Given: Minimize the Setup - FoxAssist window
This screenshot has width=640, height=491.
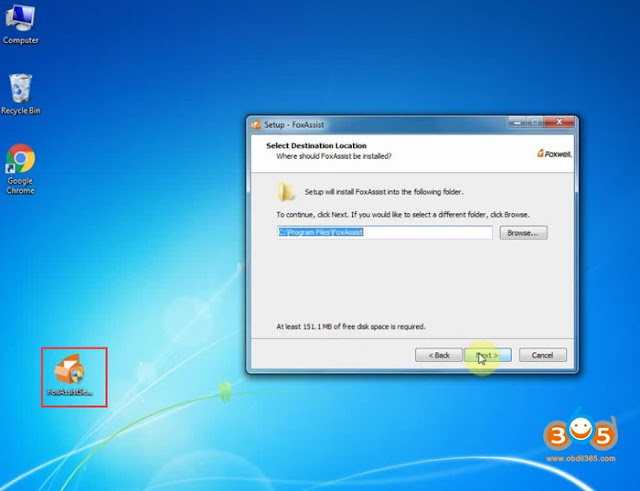Looking at the screenshot, I should click(517, 122).
